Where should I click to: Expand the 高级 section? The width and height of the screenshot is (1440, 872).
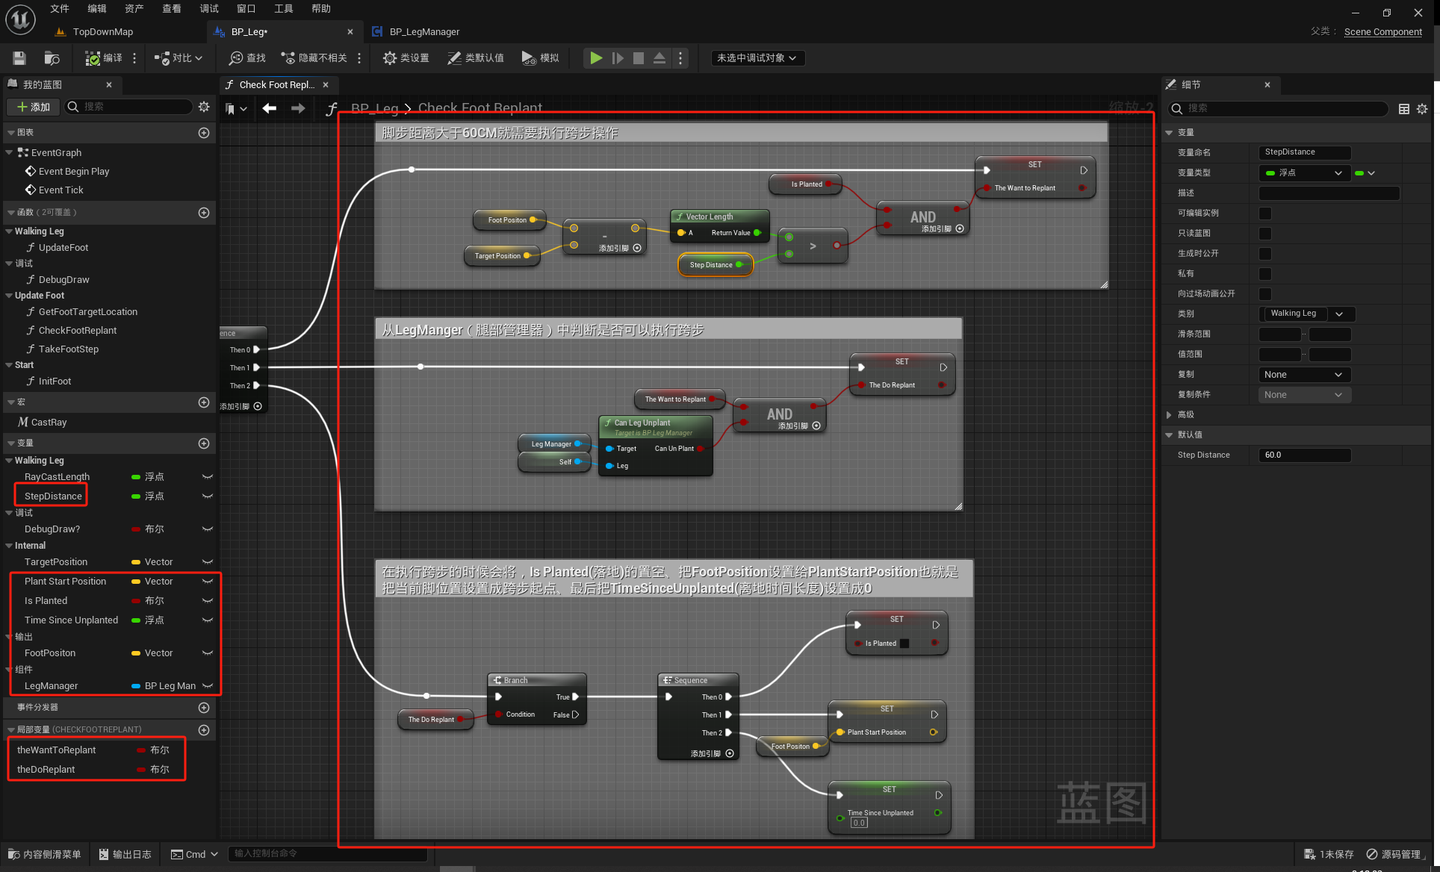coord(1169,415)
